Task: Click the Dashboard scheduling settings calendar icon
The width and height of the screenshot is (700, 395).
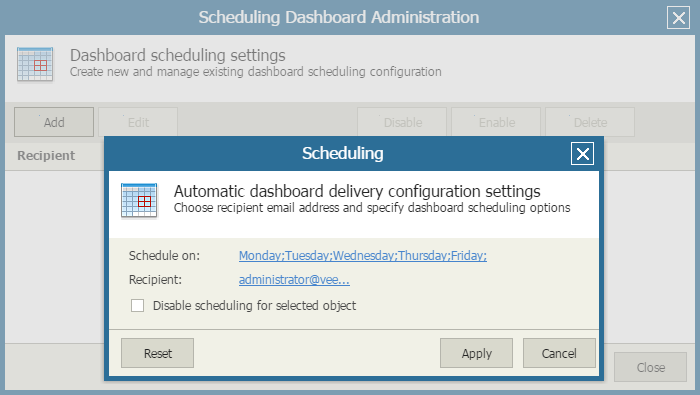Action: tap(35, 65)
